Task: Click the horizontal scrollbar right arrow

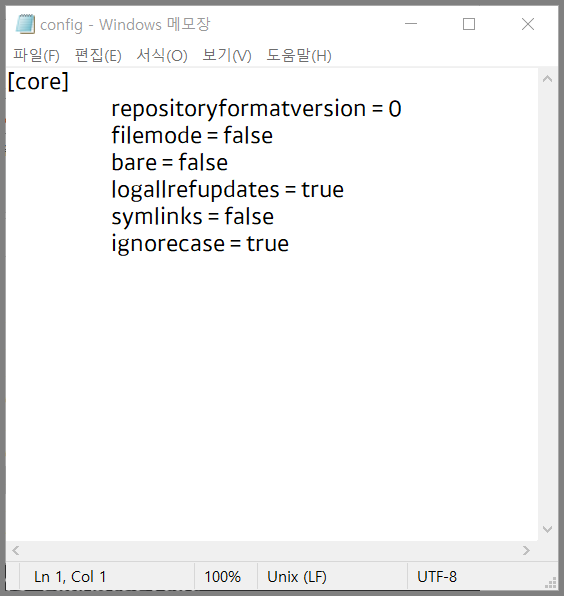Action: click(x=526, y=550)
